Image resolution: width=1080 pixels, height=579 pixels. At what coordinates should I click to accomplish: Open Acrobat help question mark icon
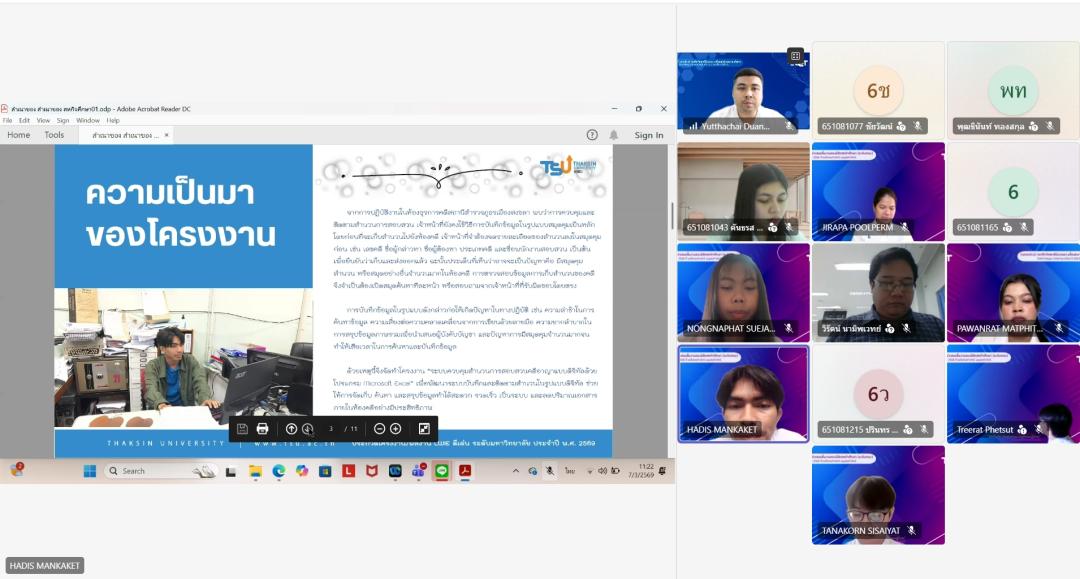click(x=592, y=135)
